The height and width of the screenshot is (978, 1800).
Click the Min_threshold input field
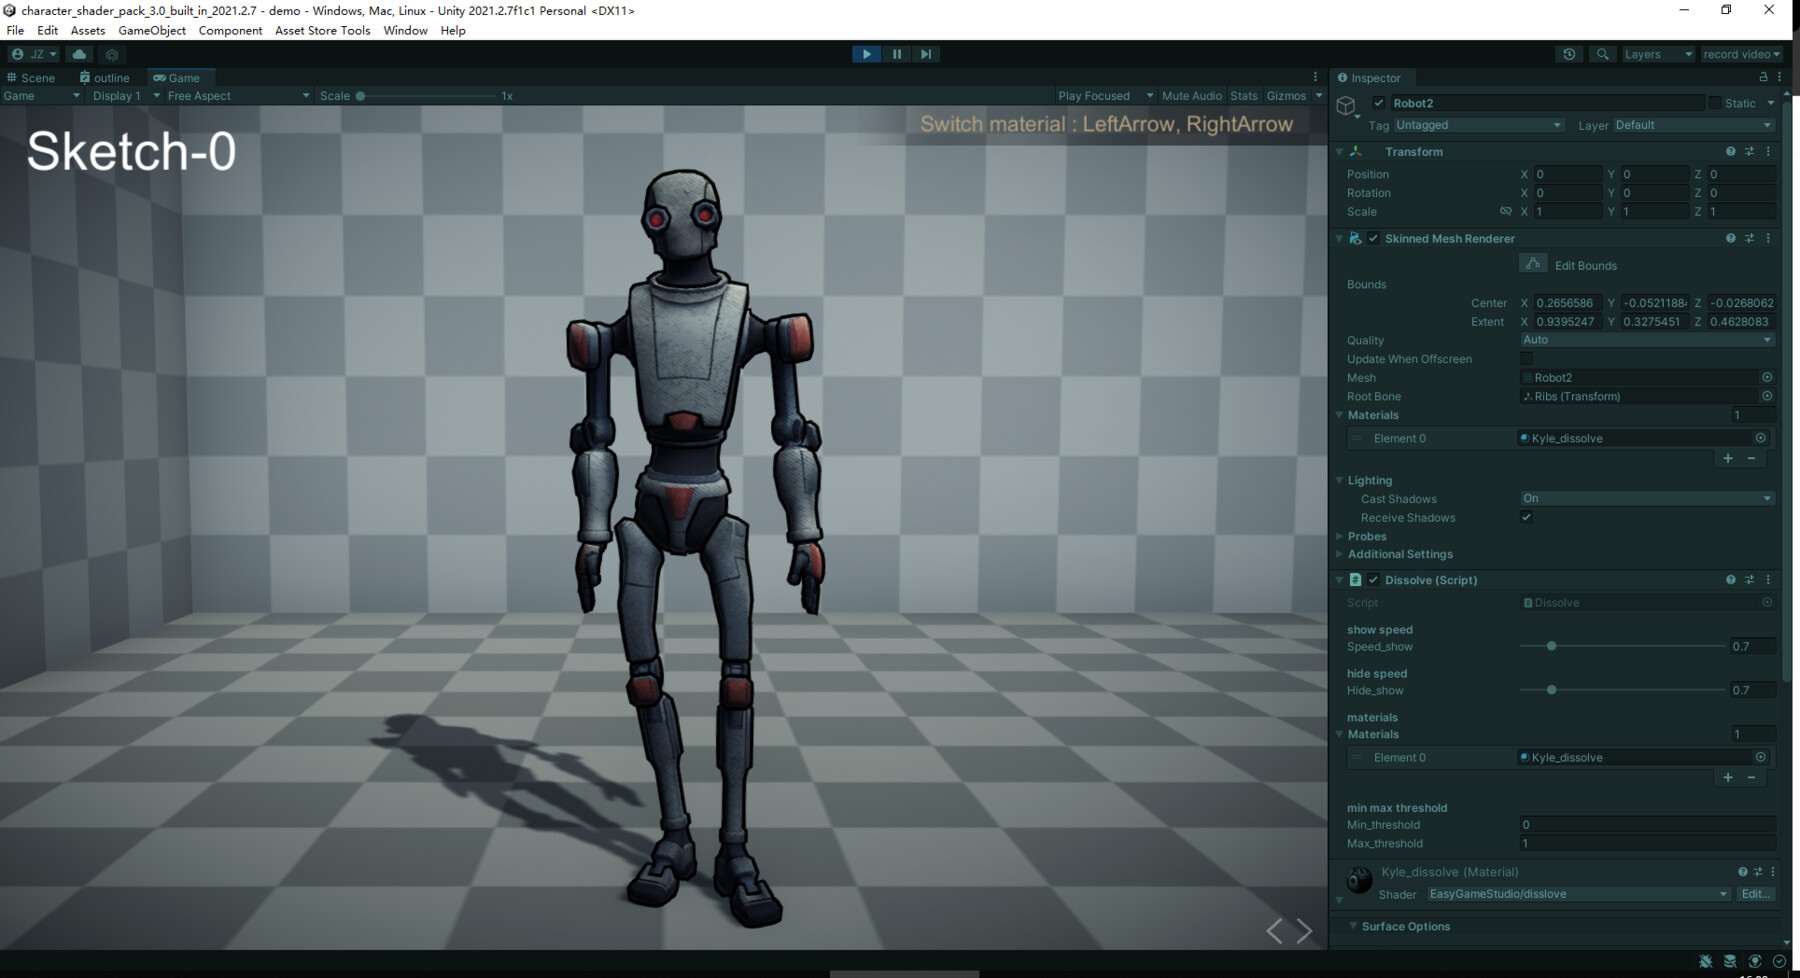click(1646, 825)
